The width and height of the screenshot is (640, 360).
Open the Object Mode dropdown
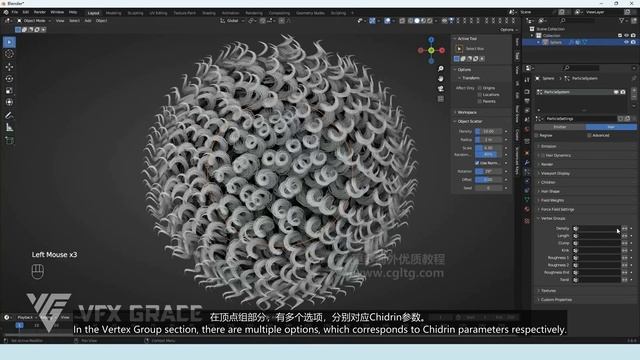34,20
